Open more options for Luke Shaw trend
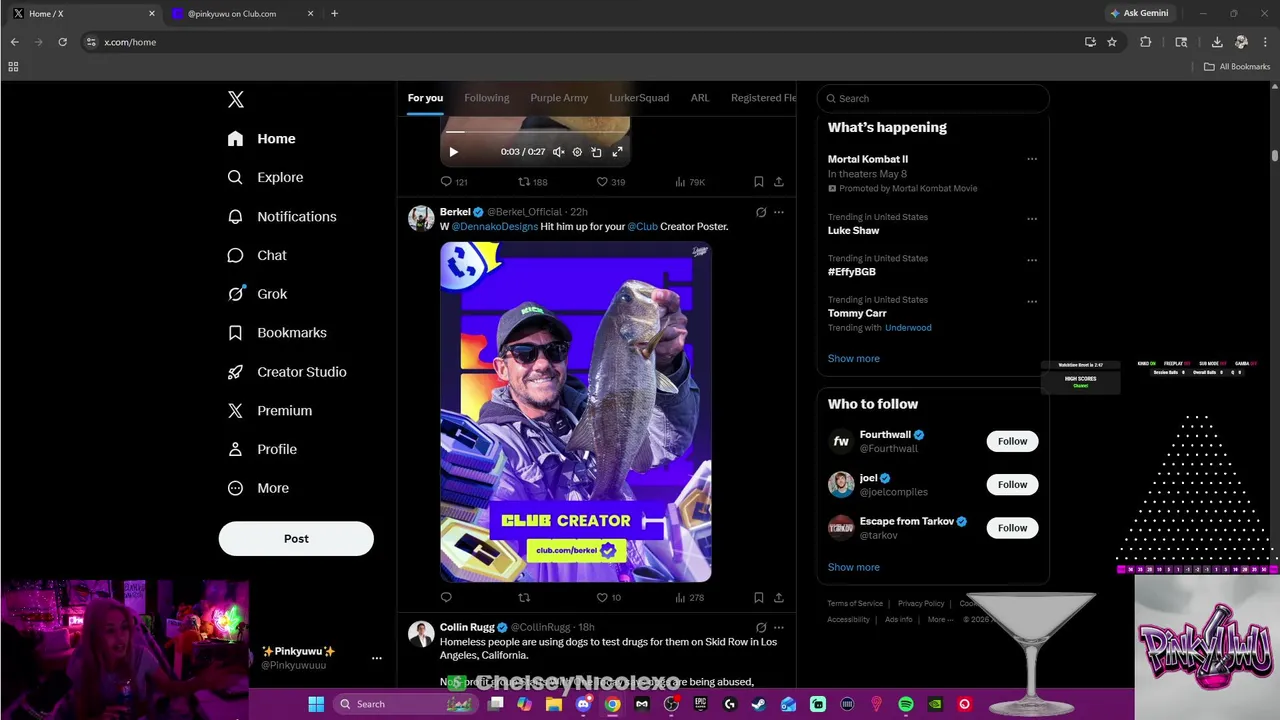 [x=1032, y=218]
